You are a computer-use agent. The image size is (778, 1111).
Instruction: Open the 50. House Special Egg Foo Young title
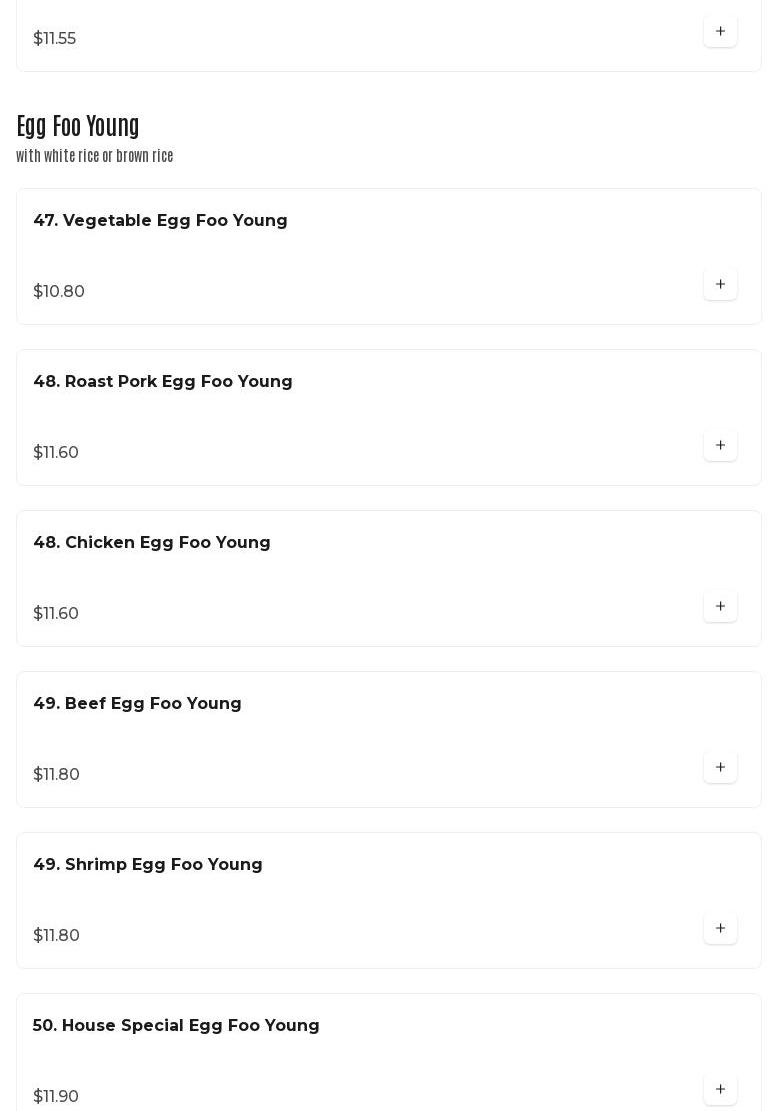[x=176, y=1026]
